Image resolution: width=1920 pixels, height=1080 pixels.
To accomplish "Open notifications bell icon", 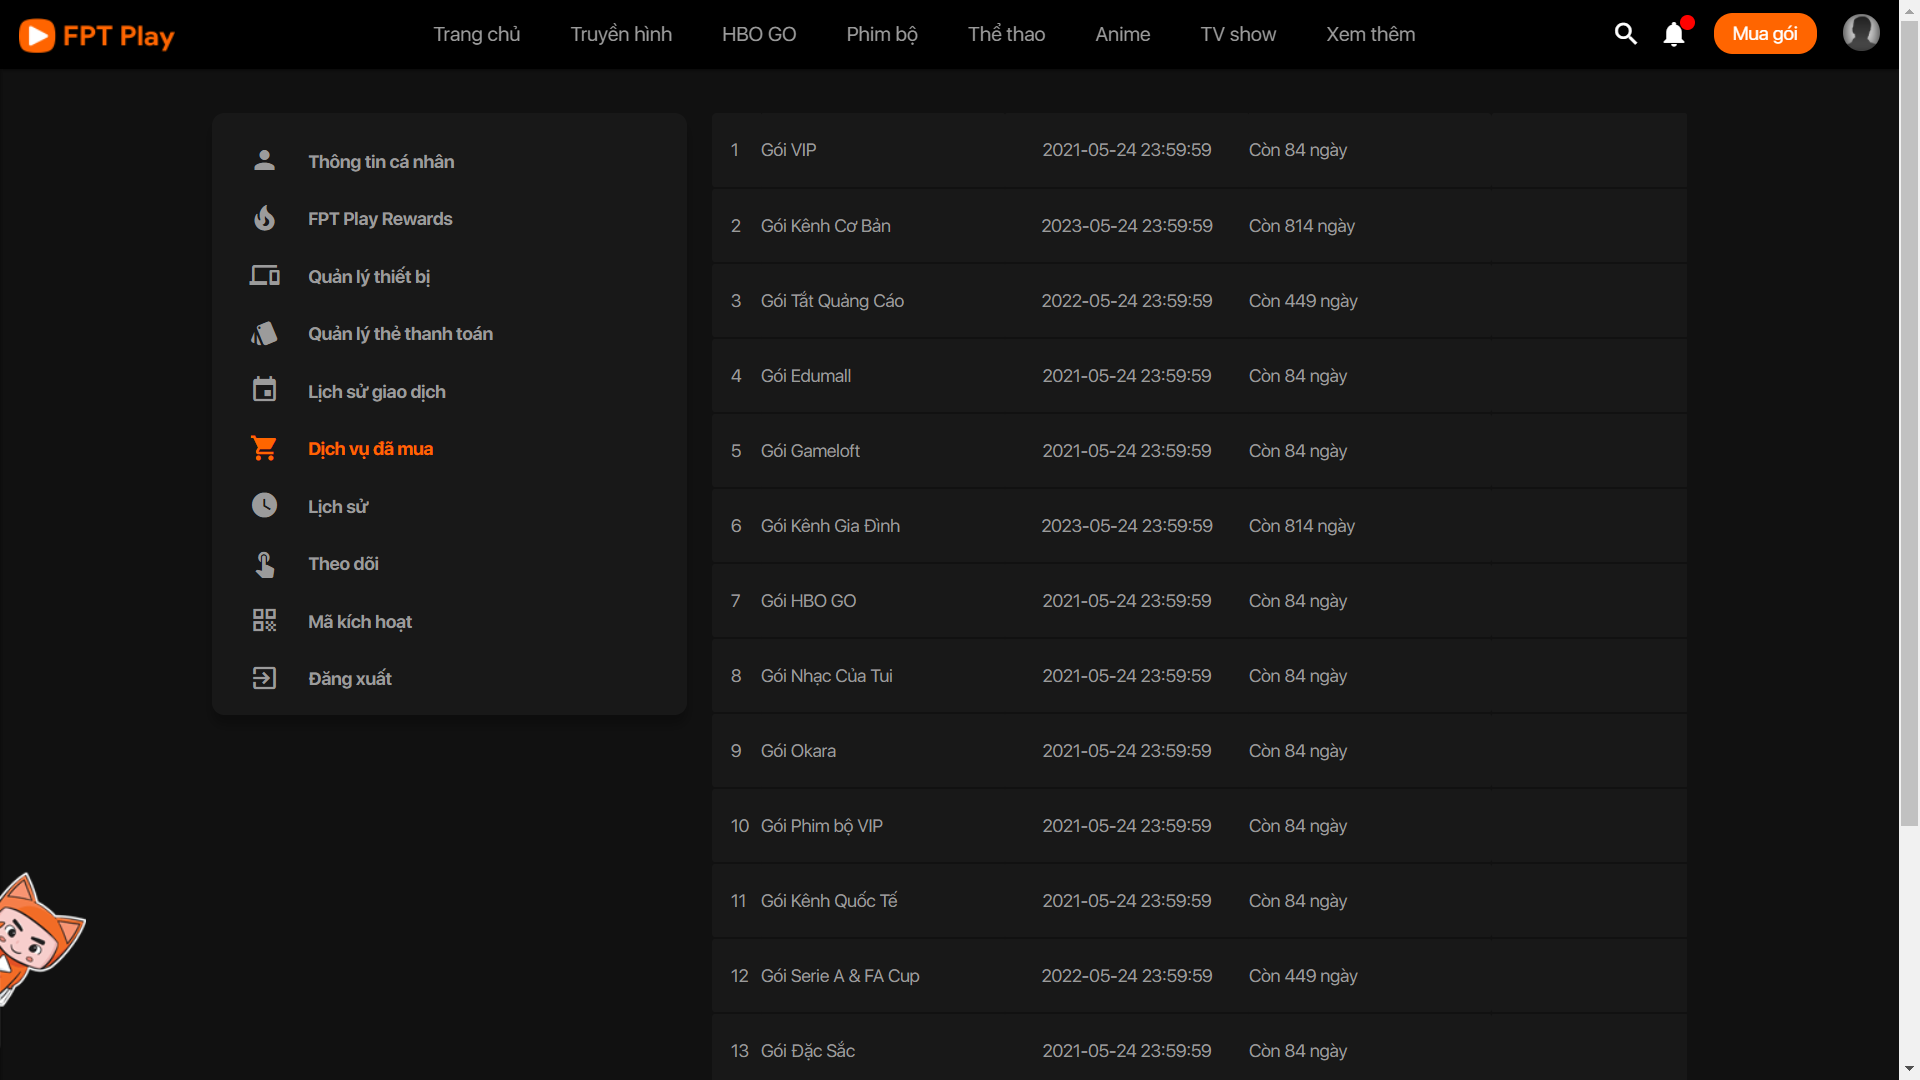I will tap(1675, 34).
